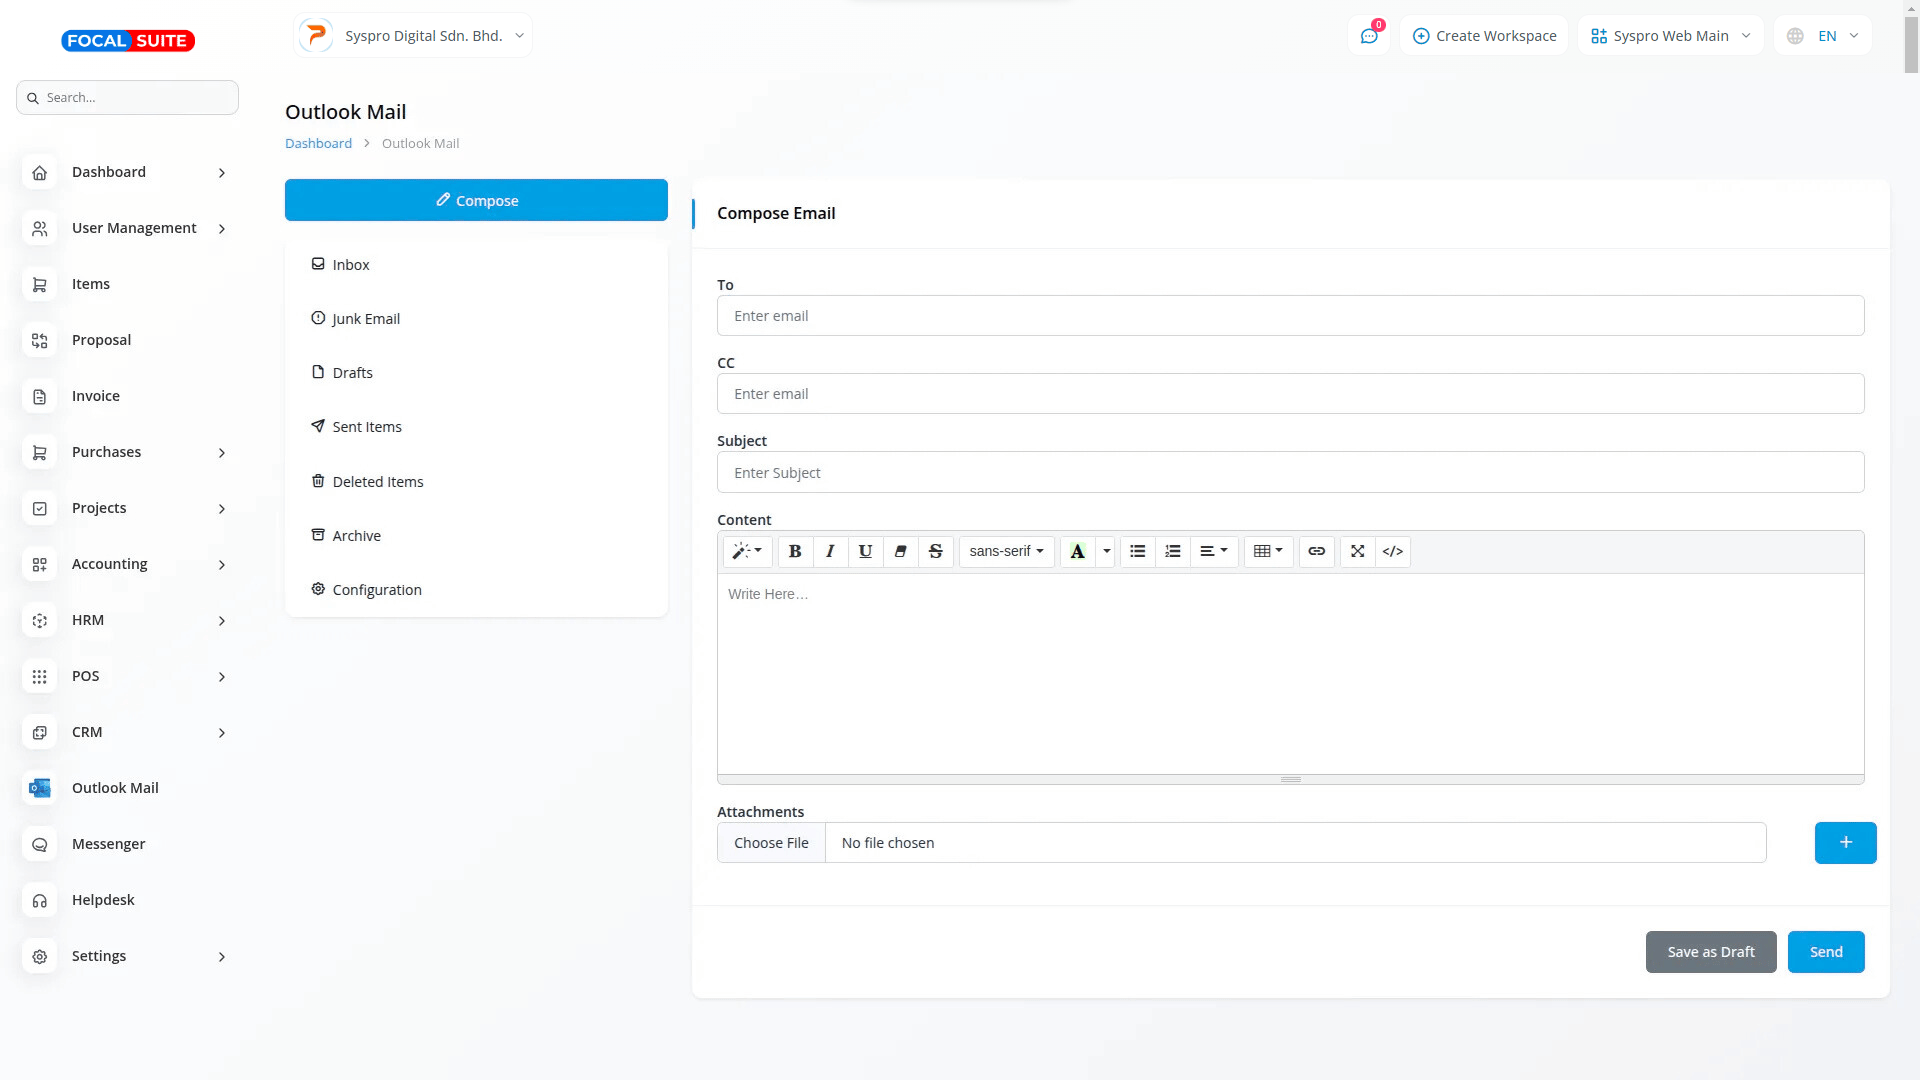The width and height of the screenshot is (1920, 1080).
Task: Open the Drafts mail folder
Action: (x=352, y=373)
